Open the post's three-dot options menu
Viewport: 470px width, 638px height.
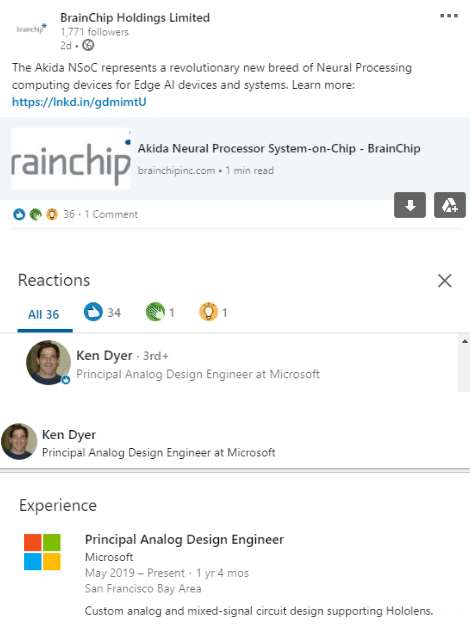tap(449, 16)
